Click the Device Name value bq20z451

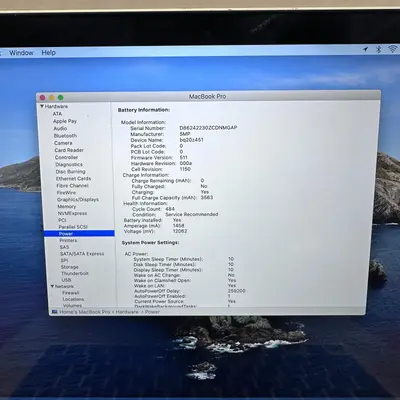pyautogui.click(x=191, y=140)
